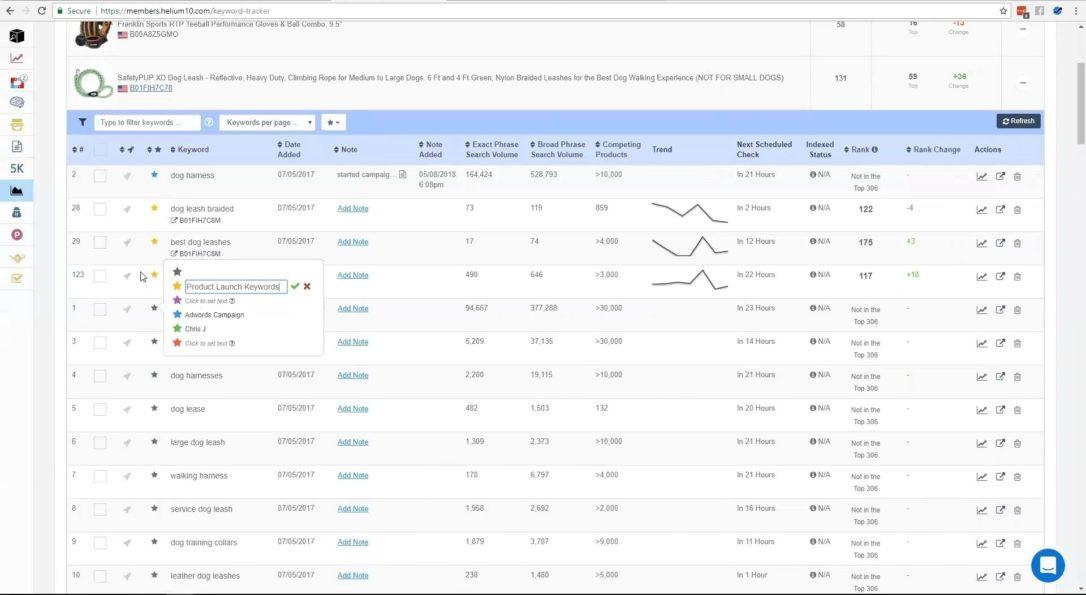This screenshot has width=1086, height=595.
Task: Open the Hijacker Alert lock sidebar icon
Action: click(x=17, y=213)
